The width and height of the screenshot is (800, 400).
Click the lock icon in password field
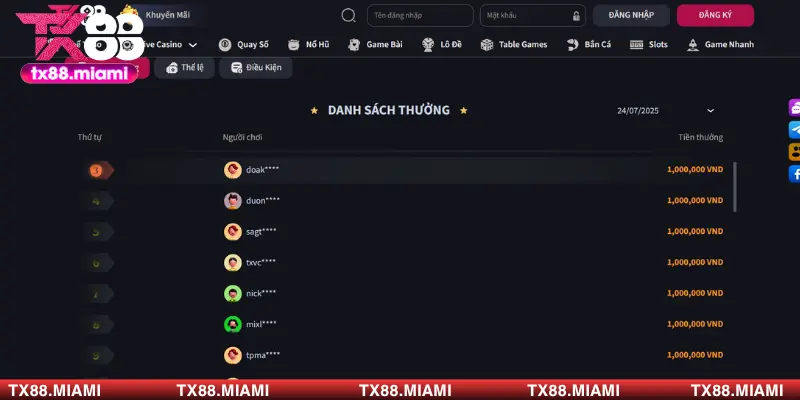coord(576,16)
